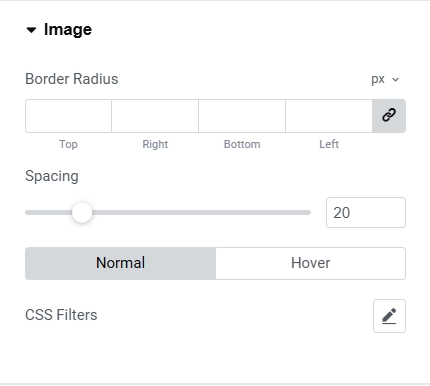Click the Spacing value box showing 20
This screenshot has width=430, height=386.
pyautogui.click(x=366, y=213)
